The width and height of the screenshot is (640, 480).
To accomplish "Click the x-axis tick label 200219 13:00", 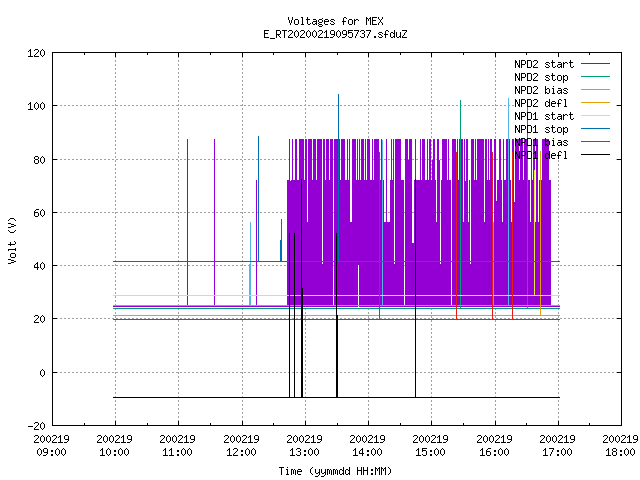I will click(x=304, y=446).
